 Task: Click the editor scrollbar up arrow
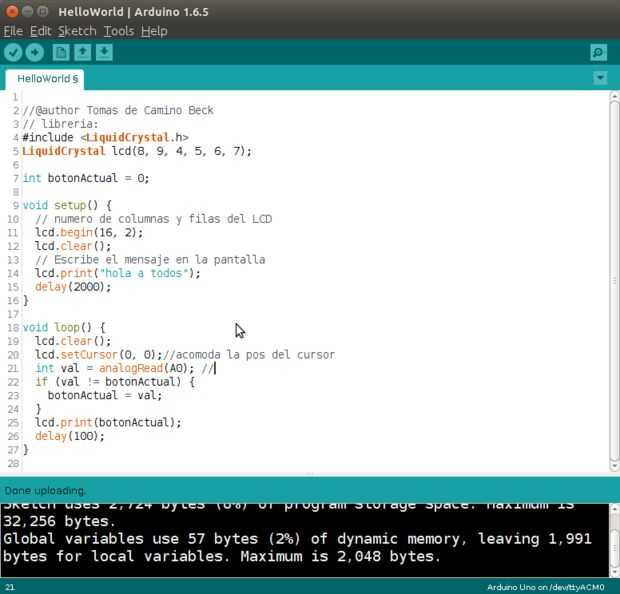coord(614,95)
